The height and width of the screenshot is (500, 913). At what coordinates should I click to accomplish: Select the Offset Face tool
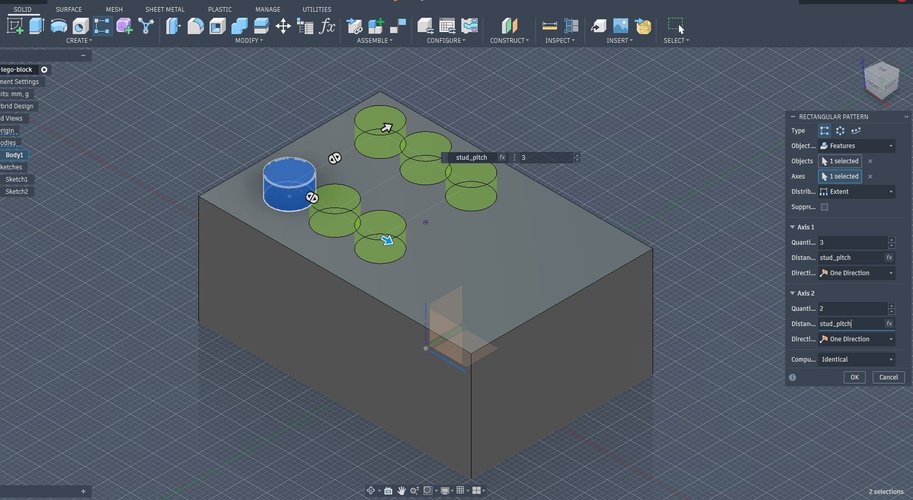click(x=261, y=26)
